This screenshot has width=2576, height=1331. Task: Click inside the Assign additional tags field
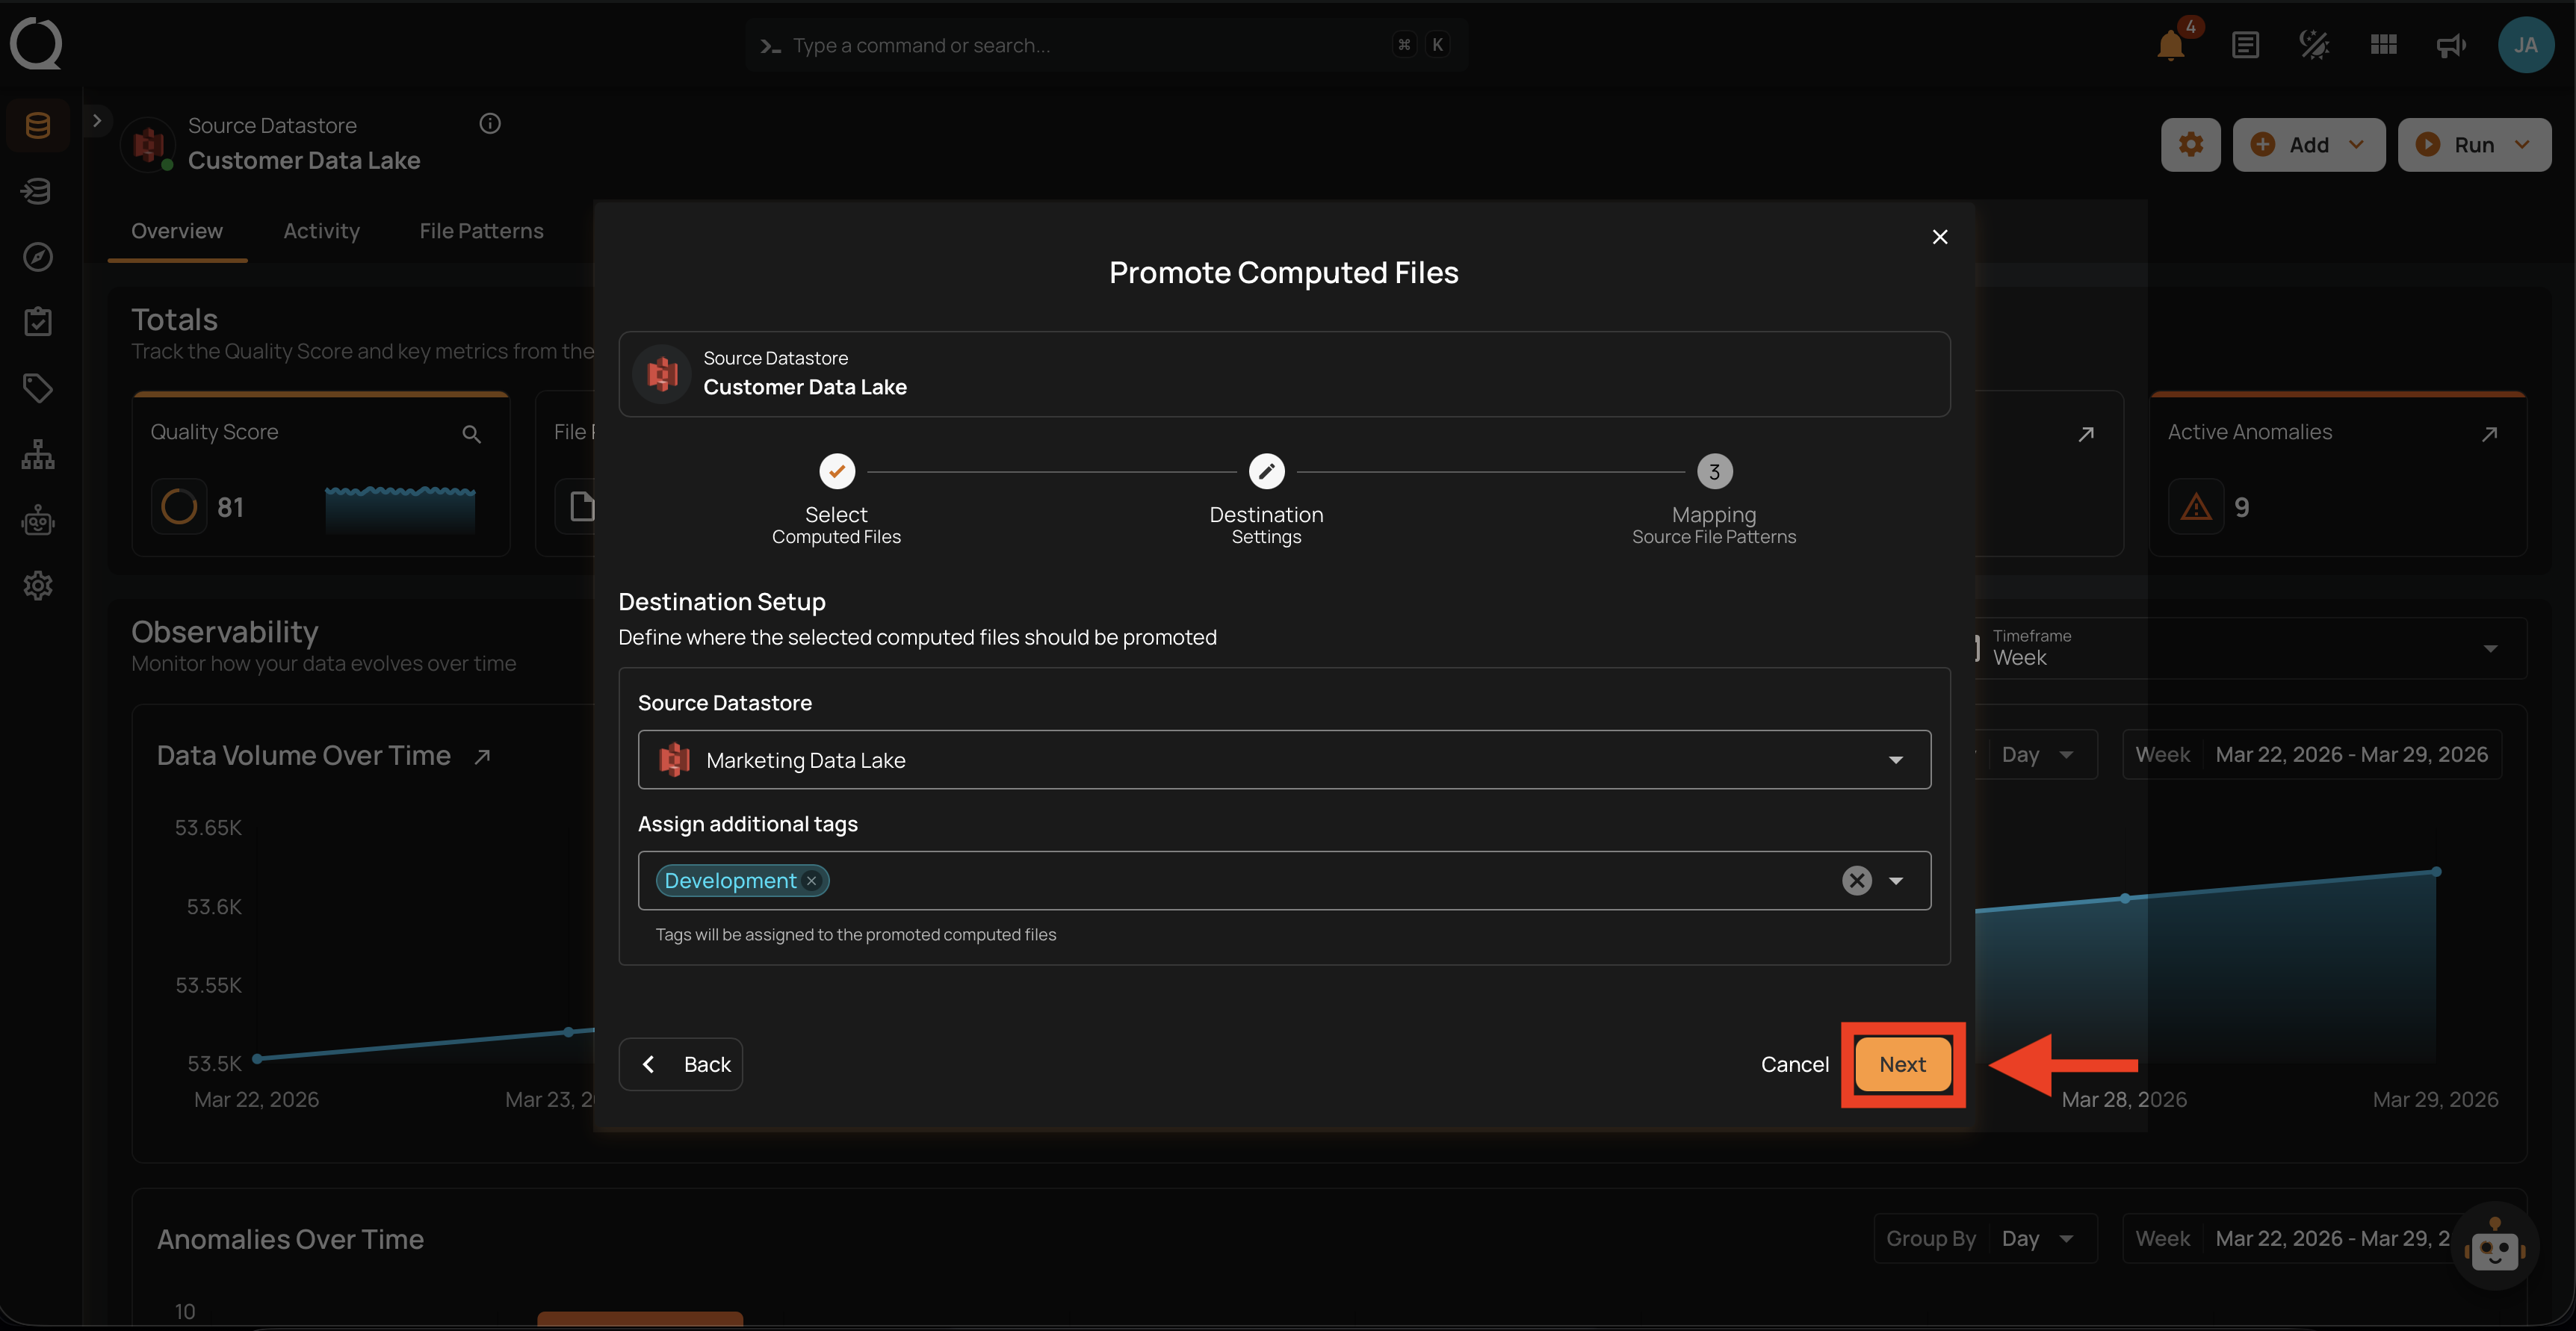tap(1284, 881)
